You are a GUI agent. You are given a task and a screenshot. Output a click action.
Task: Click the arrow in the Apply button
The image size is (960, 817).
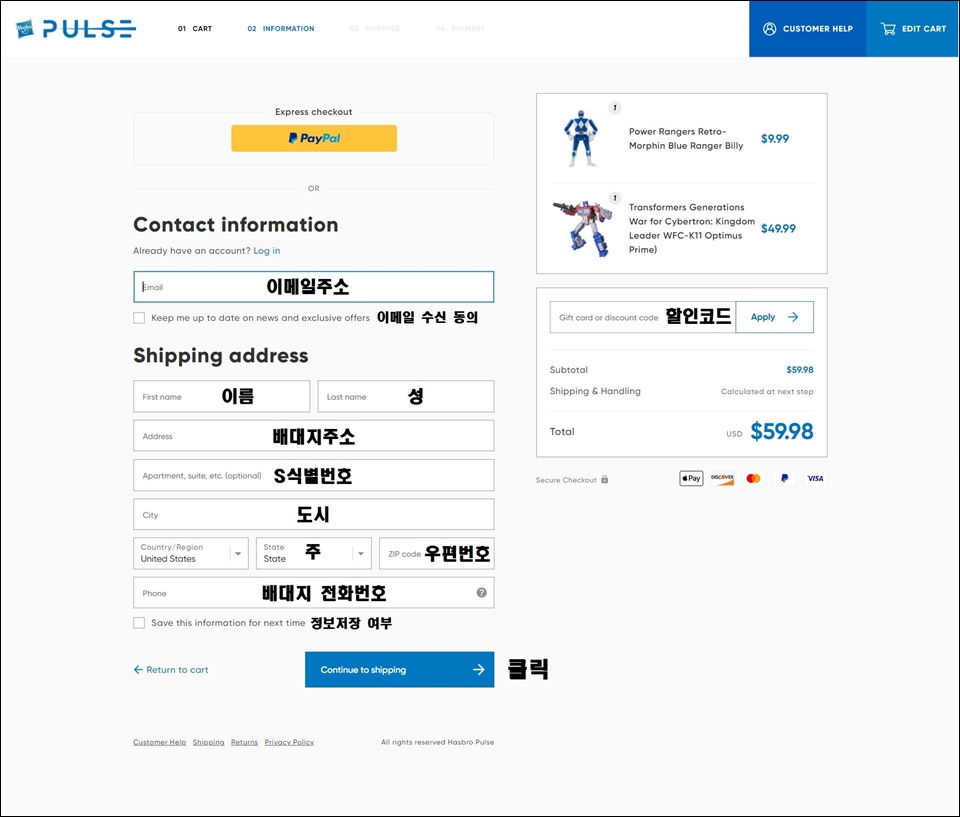(x=793, y=317)
